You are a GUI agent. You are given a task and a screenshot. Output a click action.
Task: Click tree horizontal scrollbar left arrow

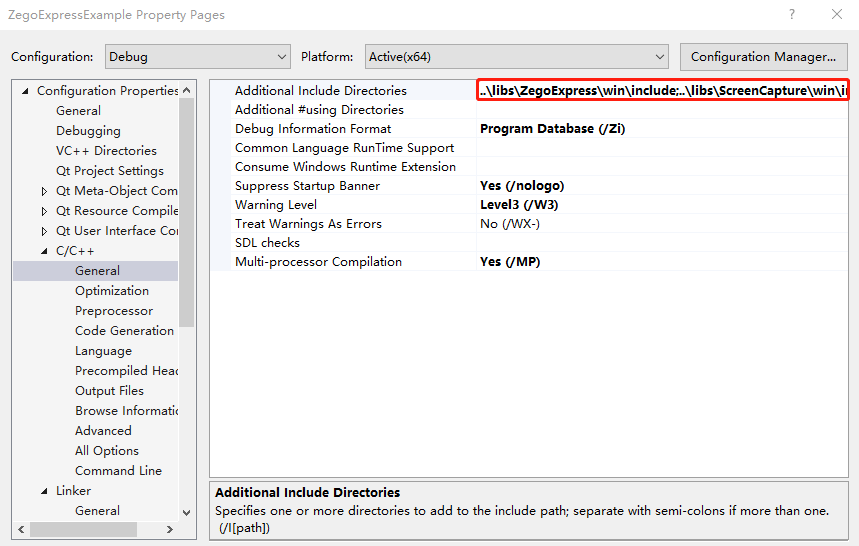21,530
